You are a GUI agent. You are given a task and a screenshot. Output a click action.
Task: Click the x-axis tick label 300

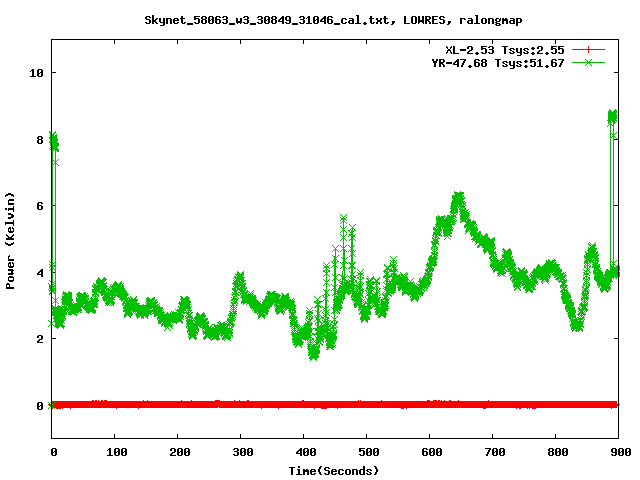click(242, 452)
